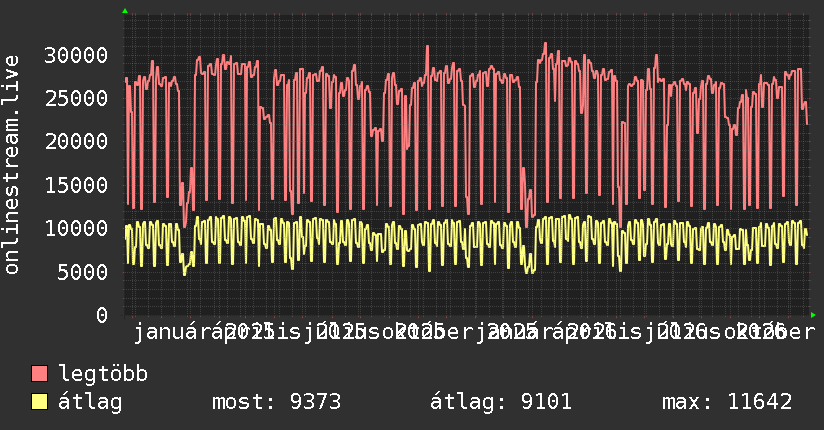
Task: Click the 15000 y-axis label
Action: (x=76, y=185)
